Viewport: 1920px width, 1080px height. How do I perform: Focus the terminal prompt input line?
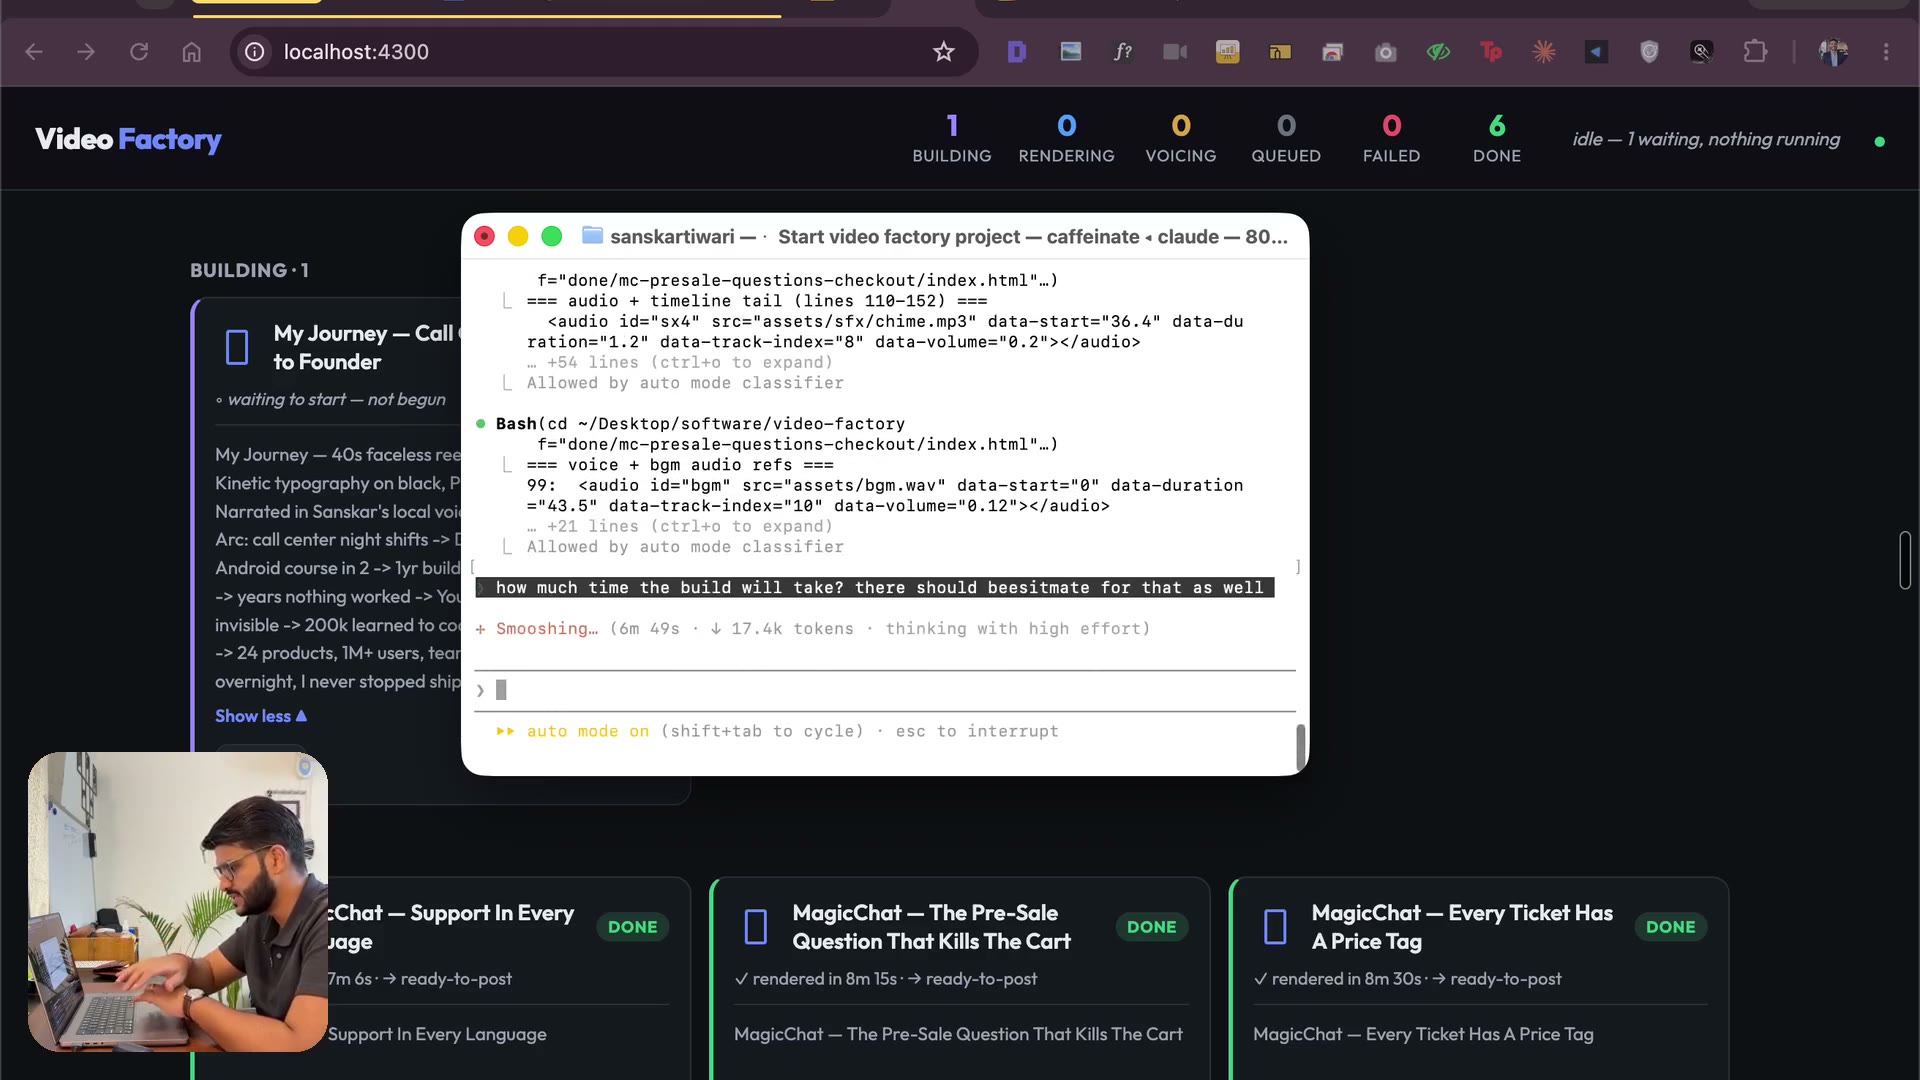[885, 690]
